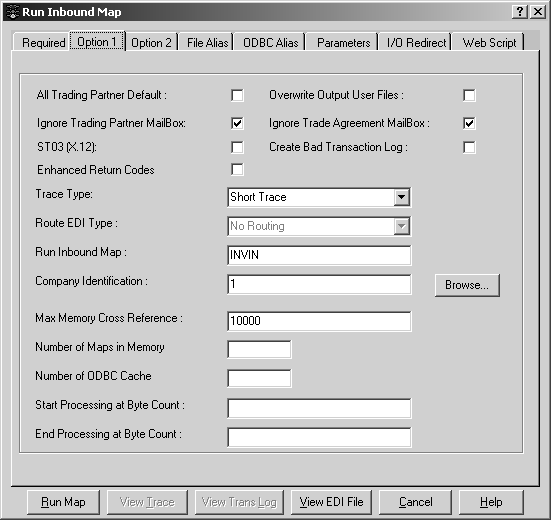The width and height of the screenshot is (551, 520).
Task: Click the application icon in title bar
Action: click(x=12, y=12)
